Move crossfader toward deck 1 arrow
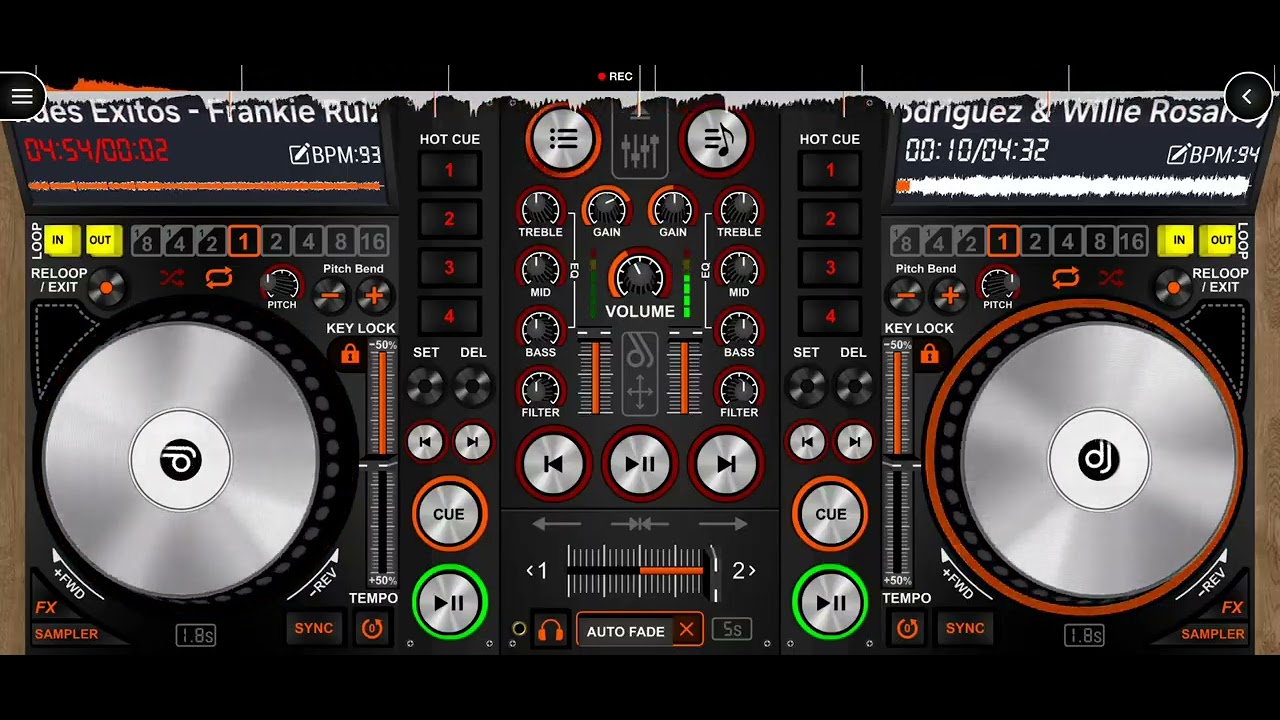Image resolution: width=1280 pixels, height=720 pixels. coord(557,523)
